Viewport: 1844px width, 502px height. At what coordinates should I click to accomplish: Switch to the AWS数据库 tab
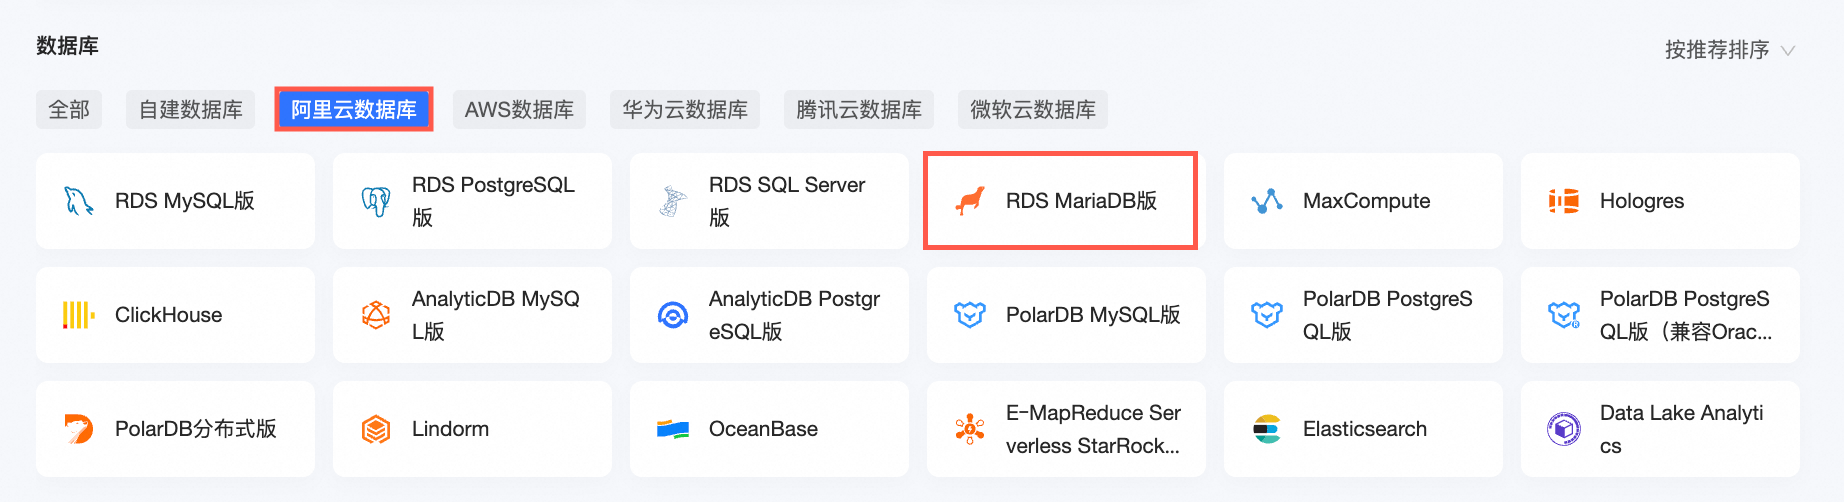(519, 109)
